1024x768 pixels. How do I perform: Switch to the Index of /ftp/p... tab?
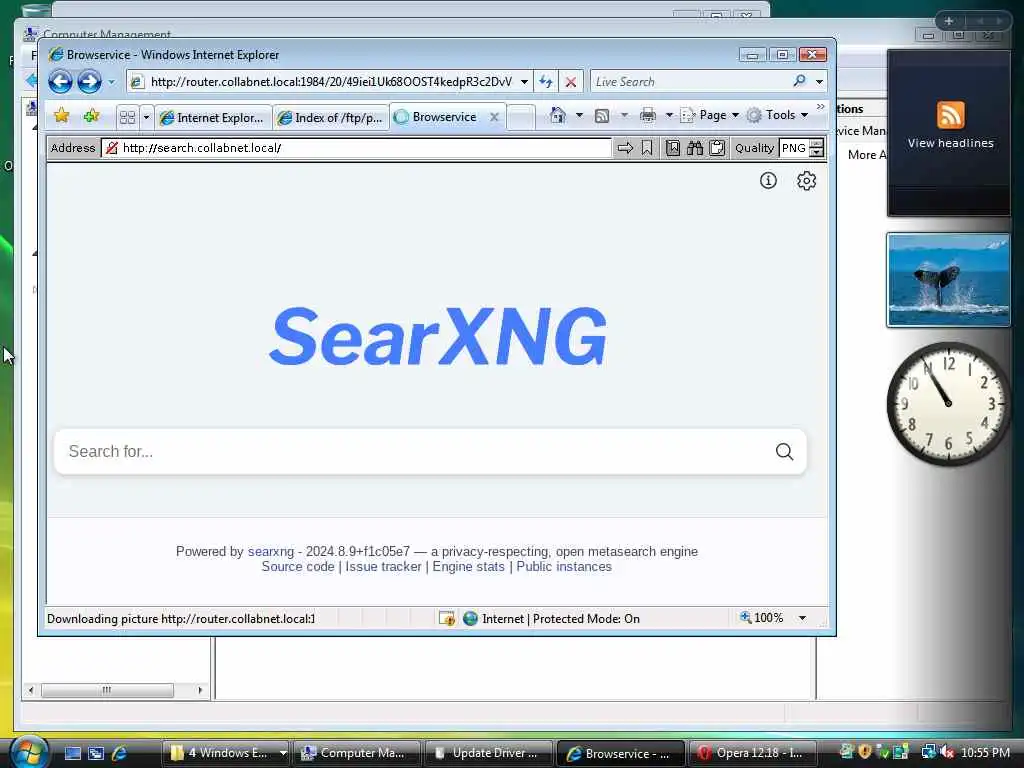point(331,118)
